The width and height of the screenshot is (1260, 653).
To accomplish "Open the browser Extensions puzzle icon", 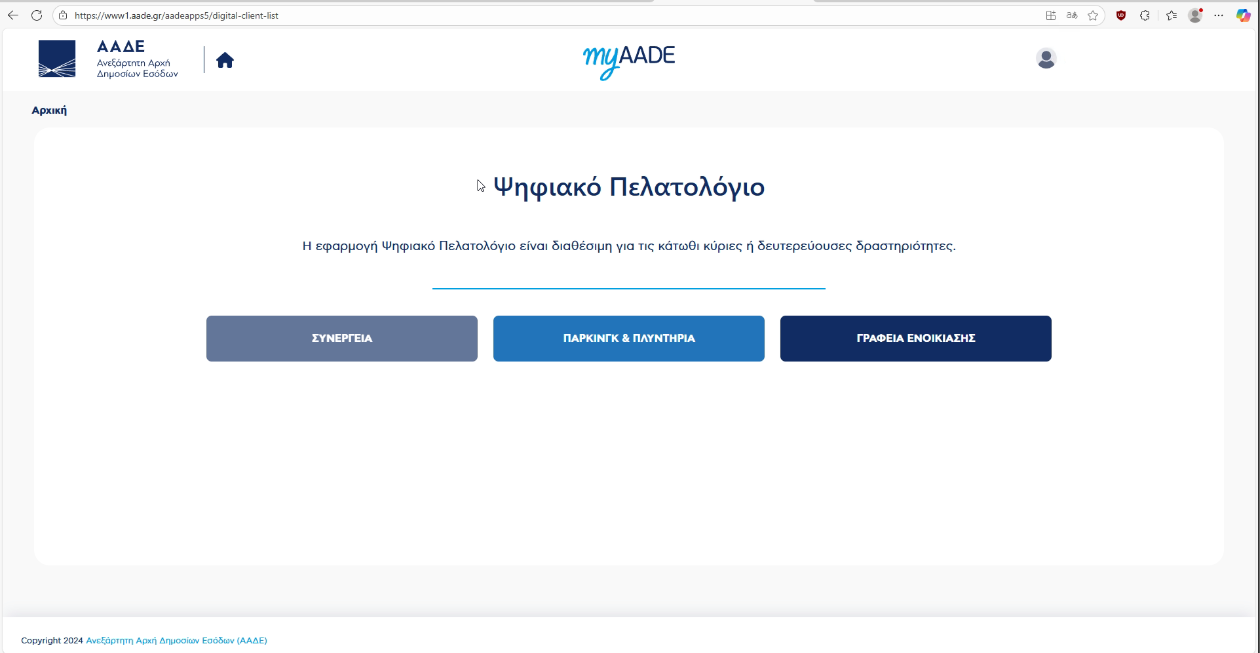I will (x=1145, y=15).
